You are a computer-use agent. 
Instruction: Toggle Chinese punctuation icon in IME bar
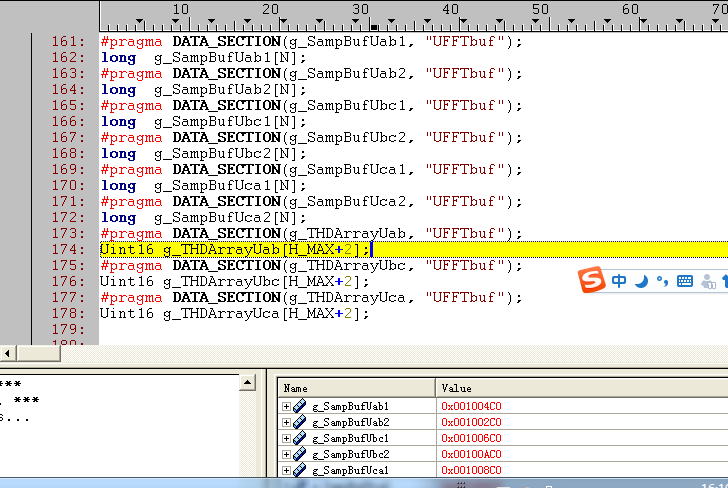(x=663, y=281)
